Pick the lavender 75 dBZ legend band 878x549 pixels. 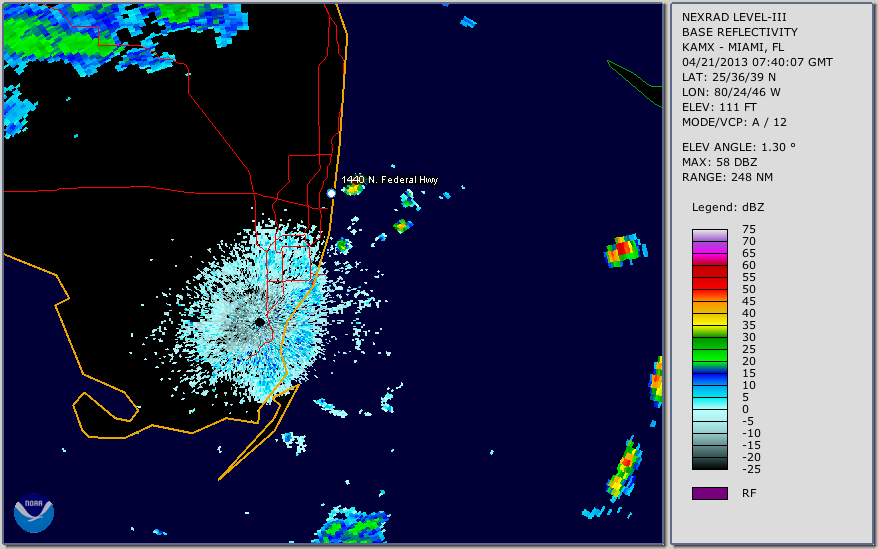tap(710, 235)
